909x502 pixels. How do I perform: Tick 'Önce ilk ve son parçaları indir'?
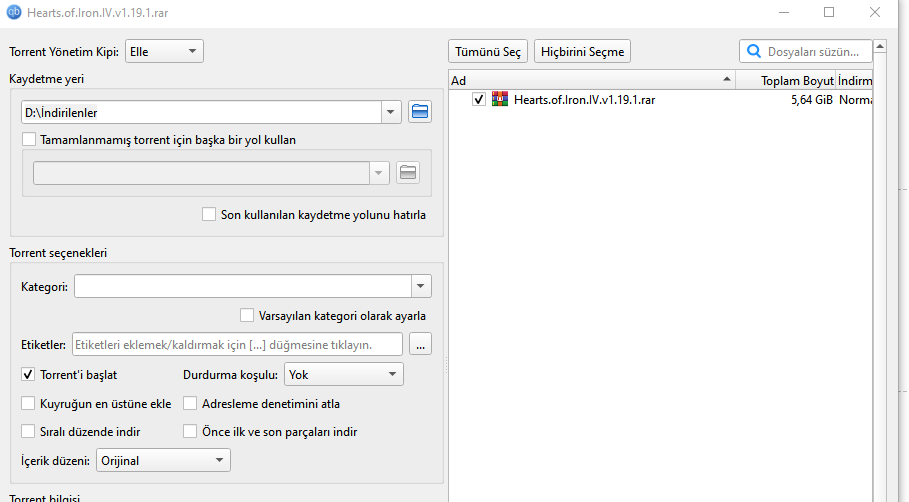[x=190, y=432]
